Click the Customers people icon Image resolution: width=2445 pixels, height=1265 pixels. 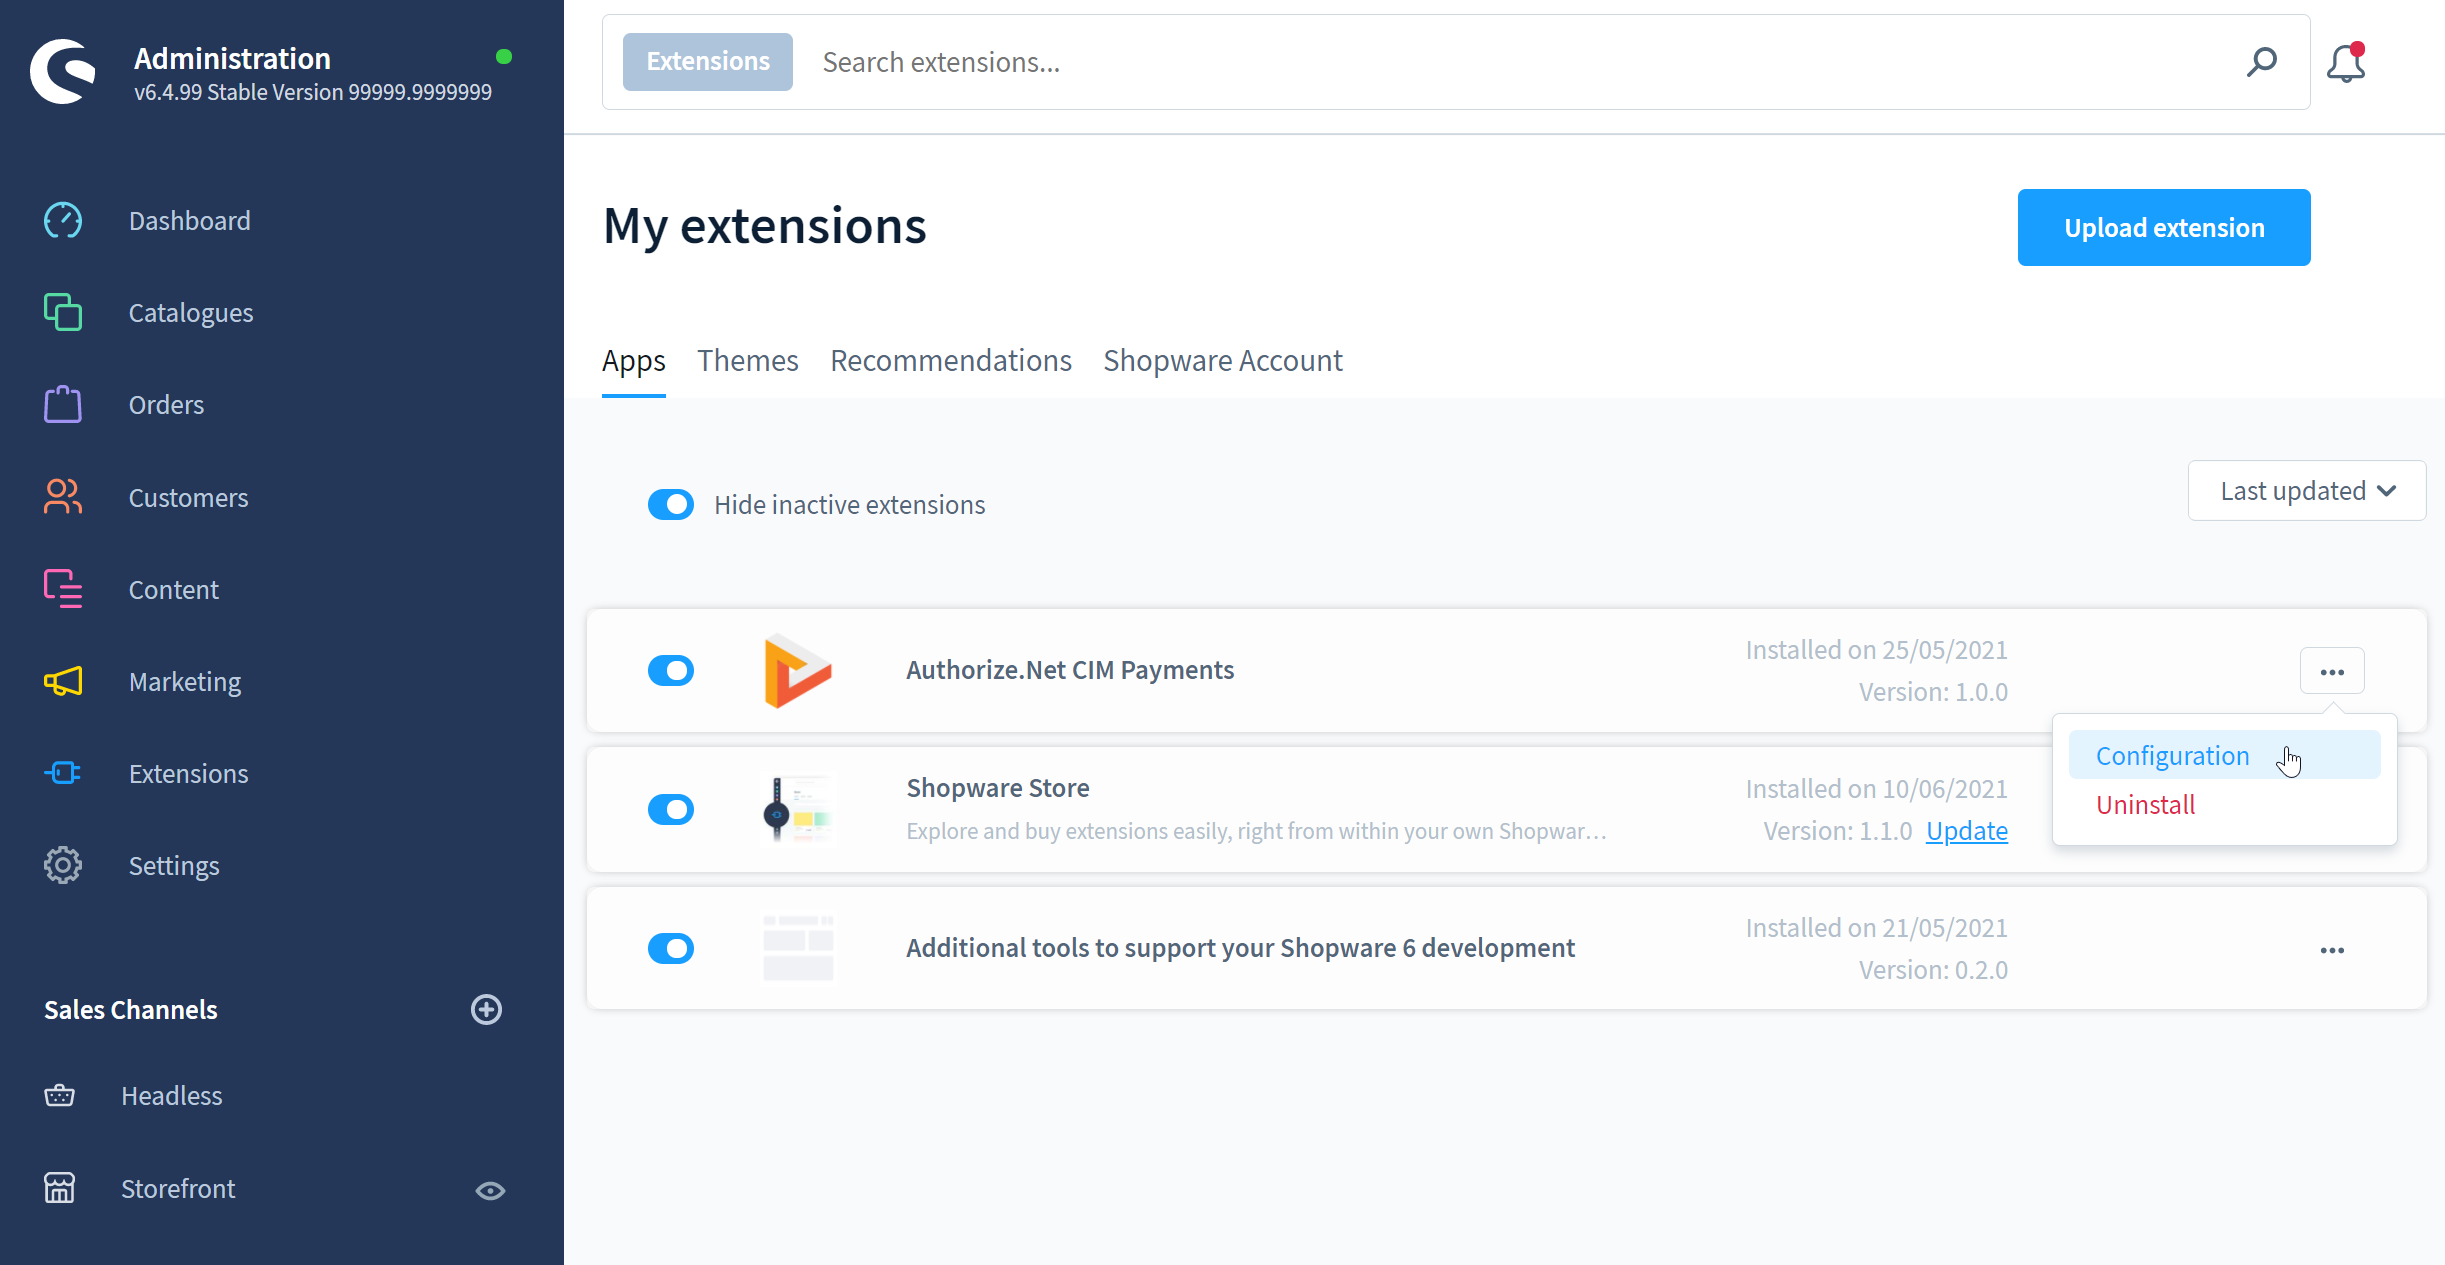(63, 497)
